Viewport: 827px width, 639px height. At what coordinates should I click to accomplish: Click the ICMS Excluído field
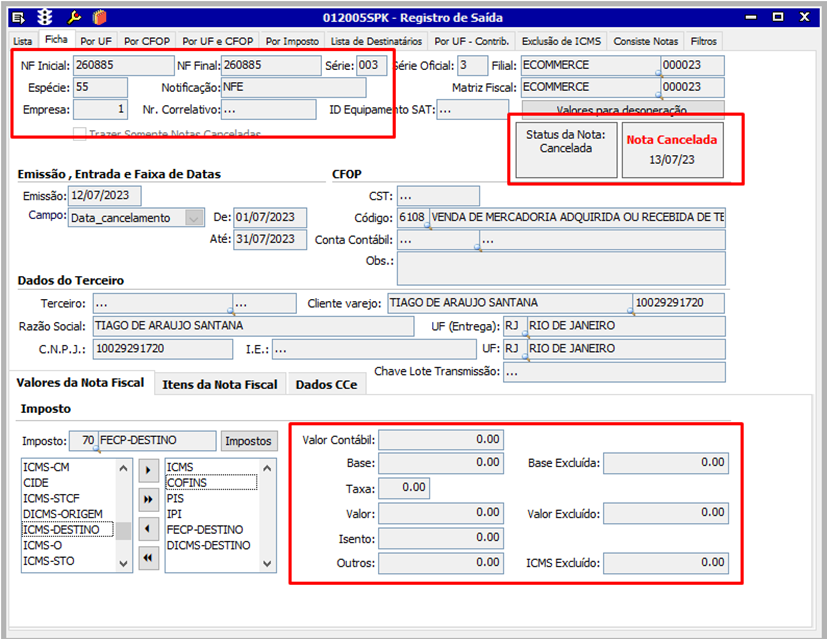click(x=666, y=563)
